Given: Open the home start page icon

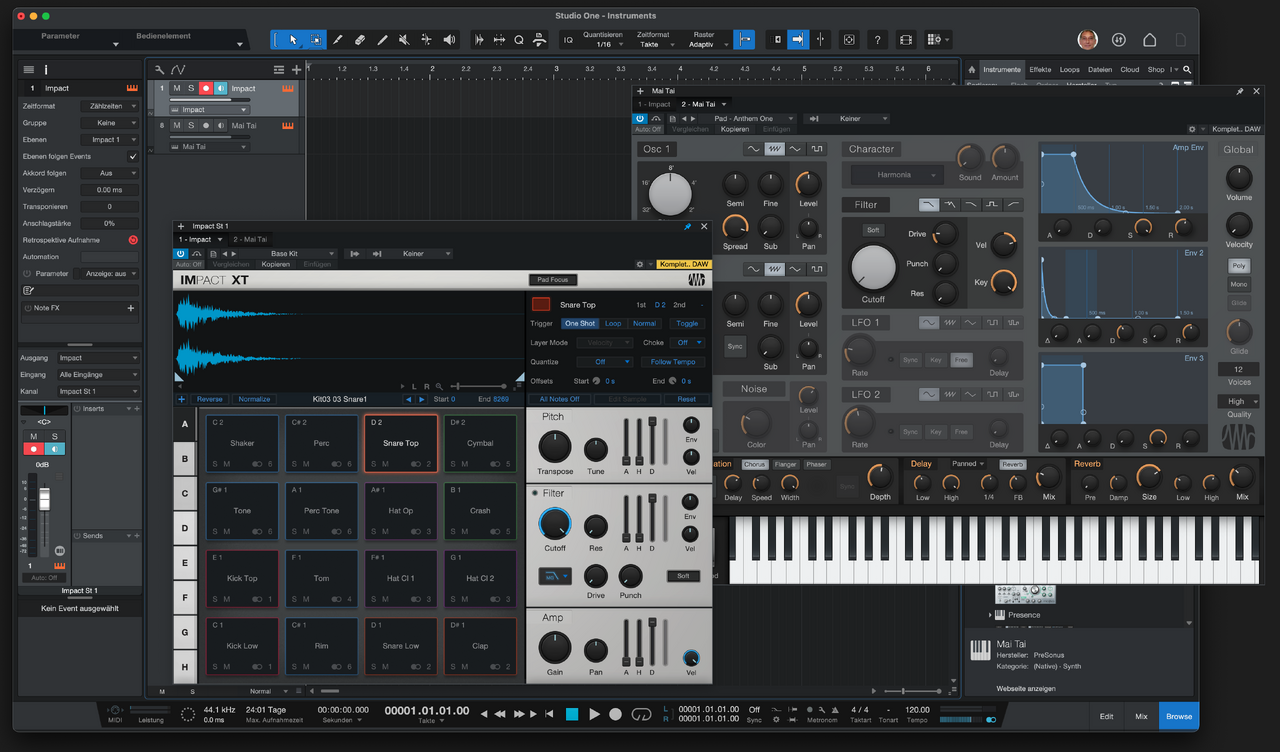Looking at the screenshot, I should (1150, 40).
